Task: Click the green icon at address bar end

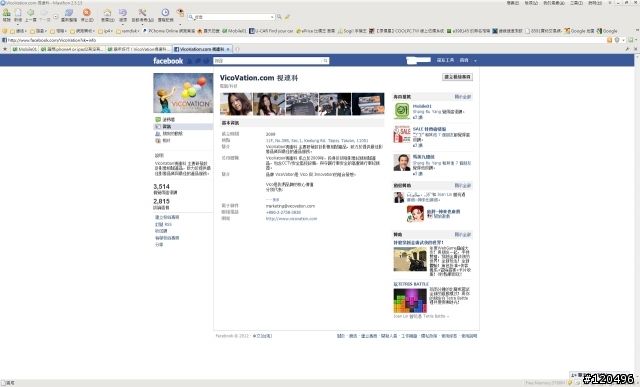Action: coord(631,40)
